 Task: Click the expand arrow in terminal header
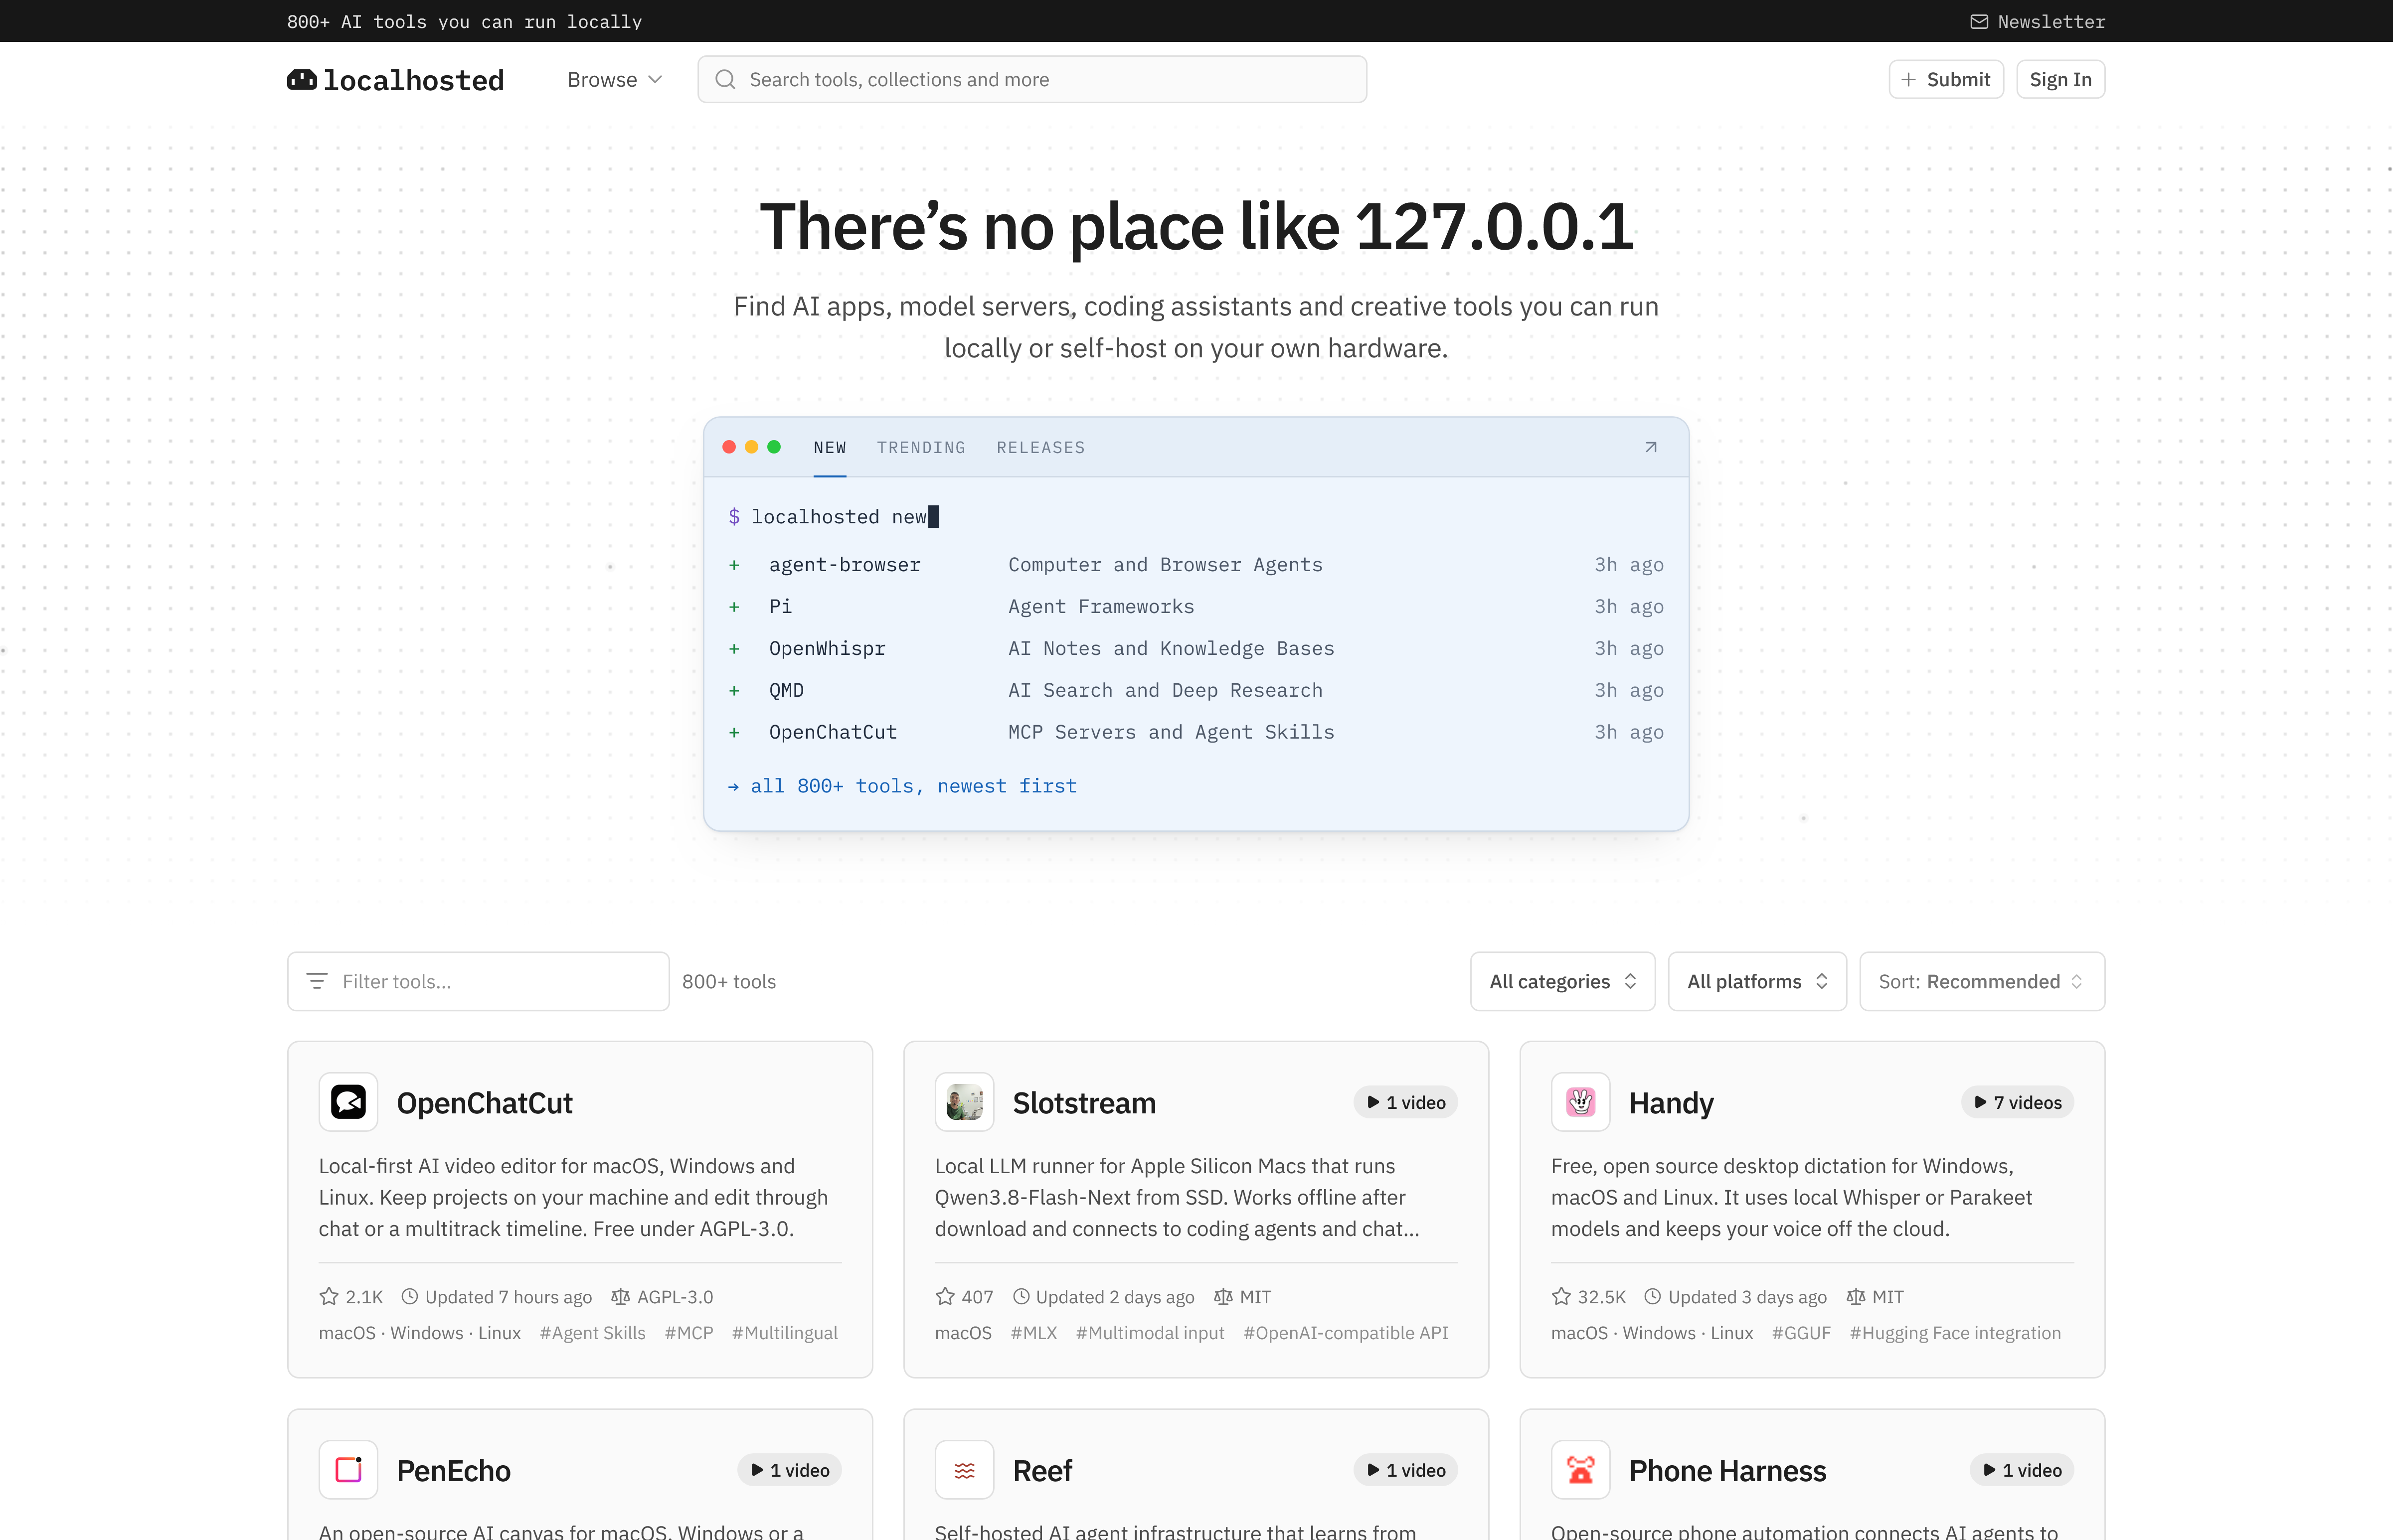coord(1651,447)
